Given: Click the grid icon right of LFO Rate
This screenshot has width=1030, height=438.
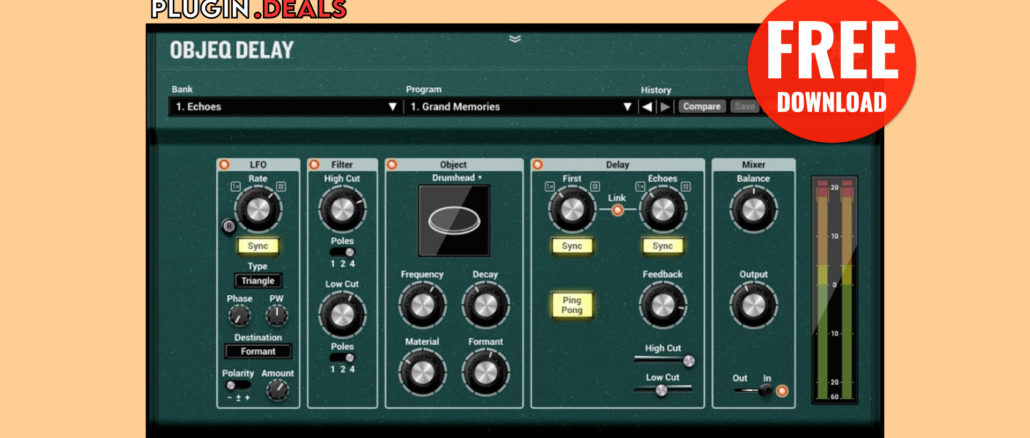Looking at the screenshot, I should (281, 186).
